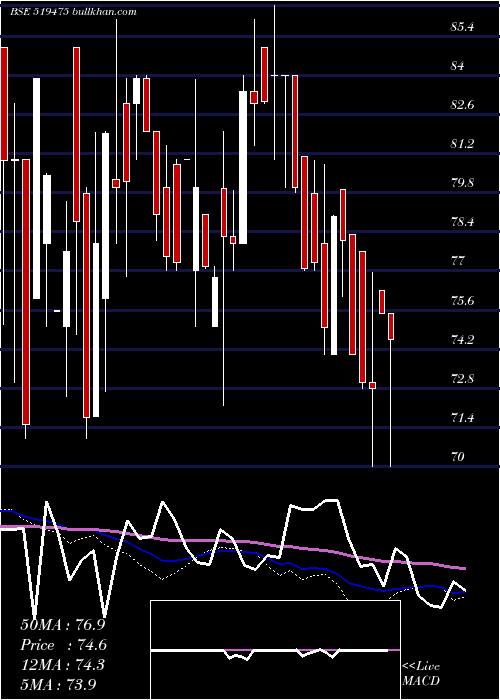Click inside the MACD indicator box
This screenshot has width=500, height=700.
point(275,650)
